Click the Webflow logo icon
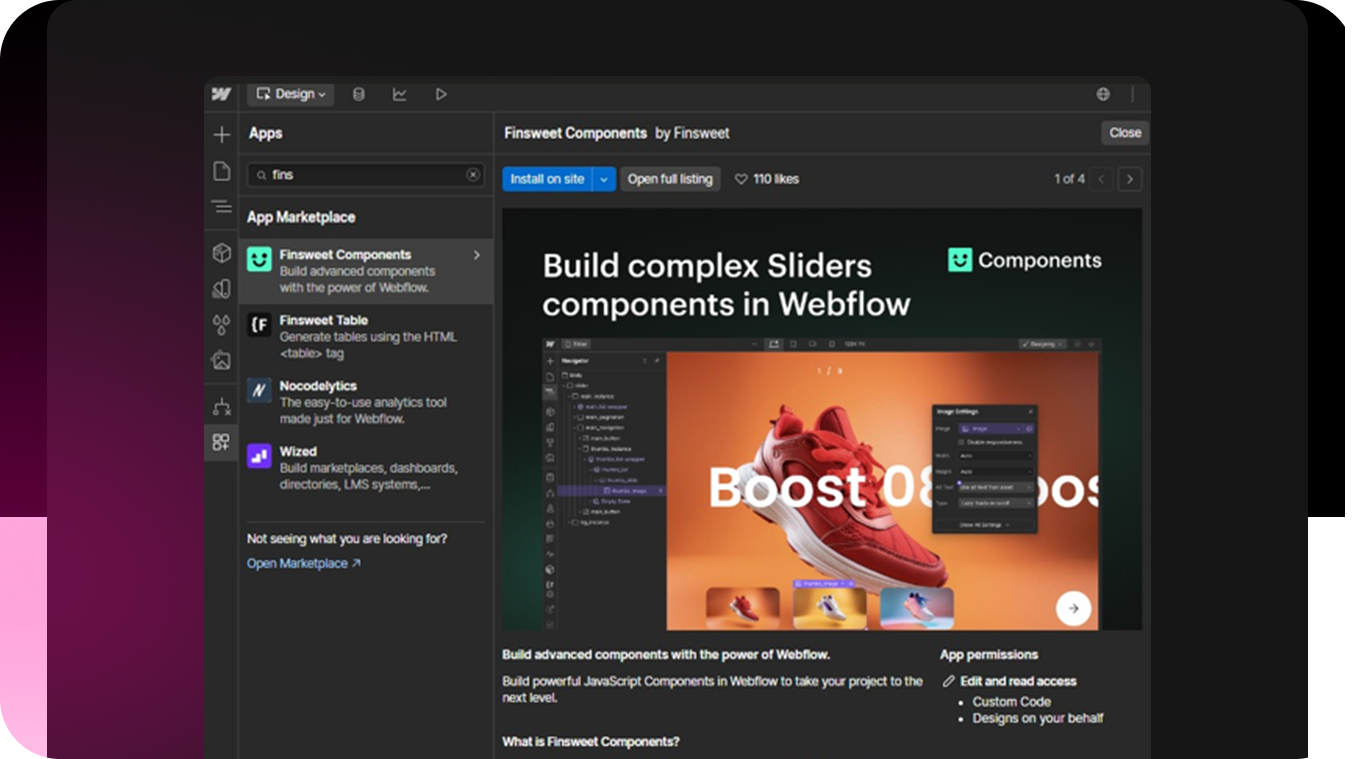Image resolution: width=1355 pixels, height=759 pixels. 221,94
